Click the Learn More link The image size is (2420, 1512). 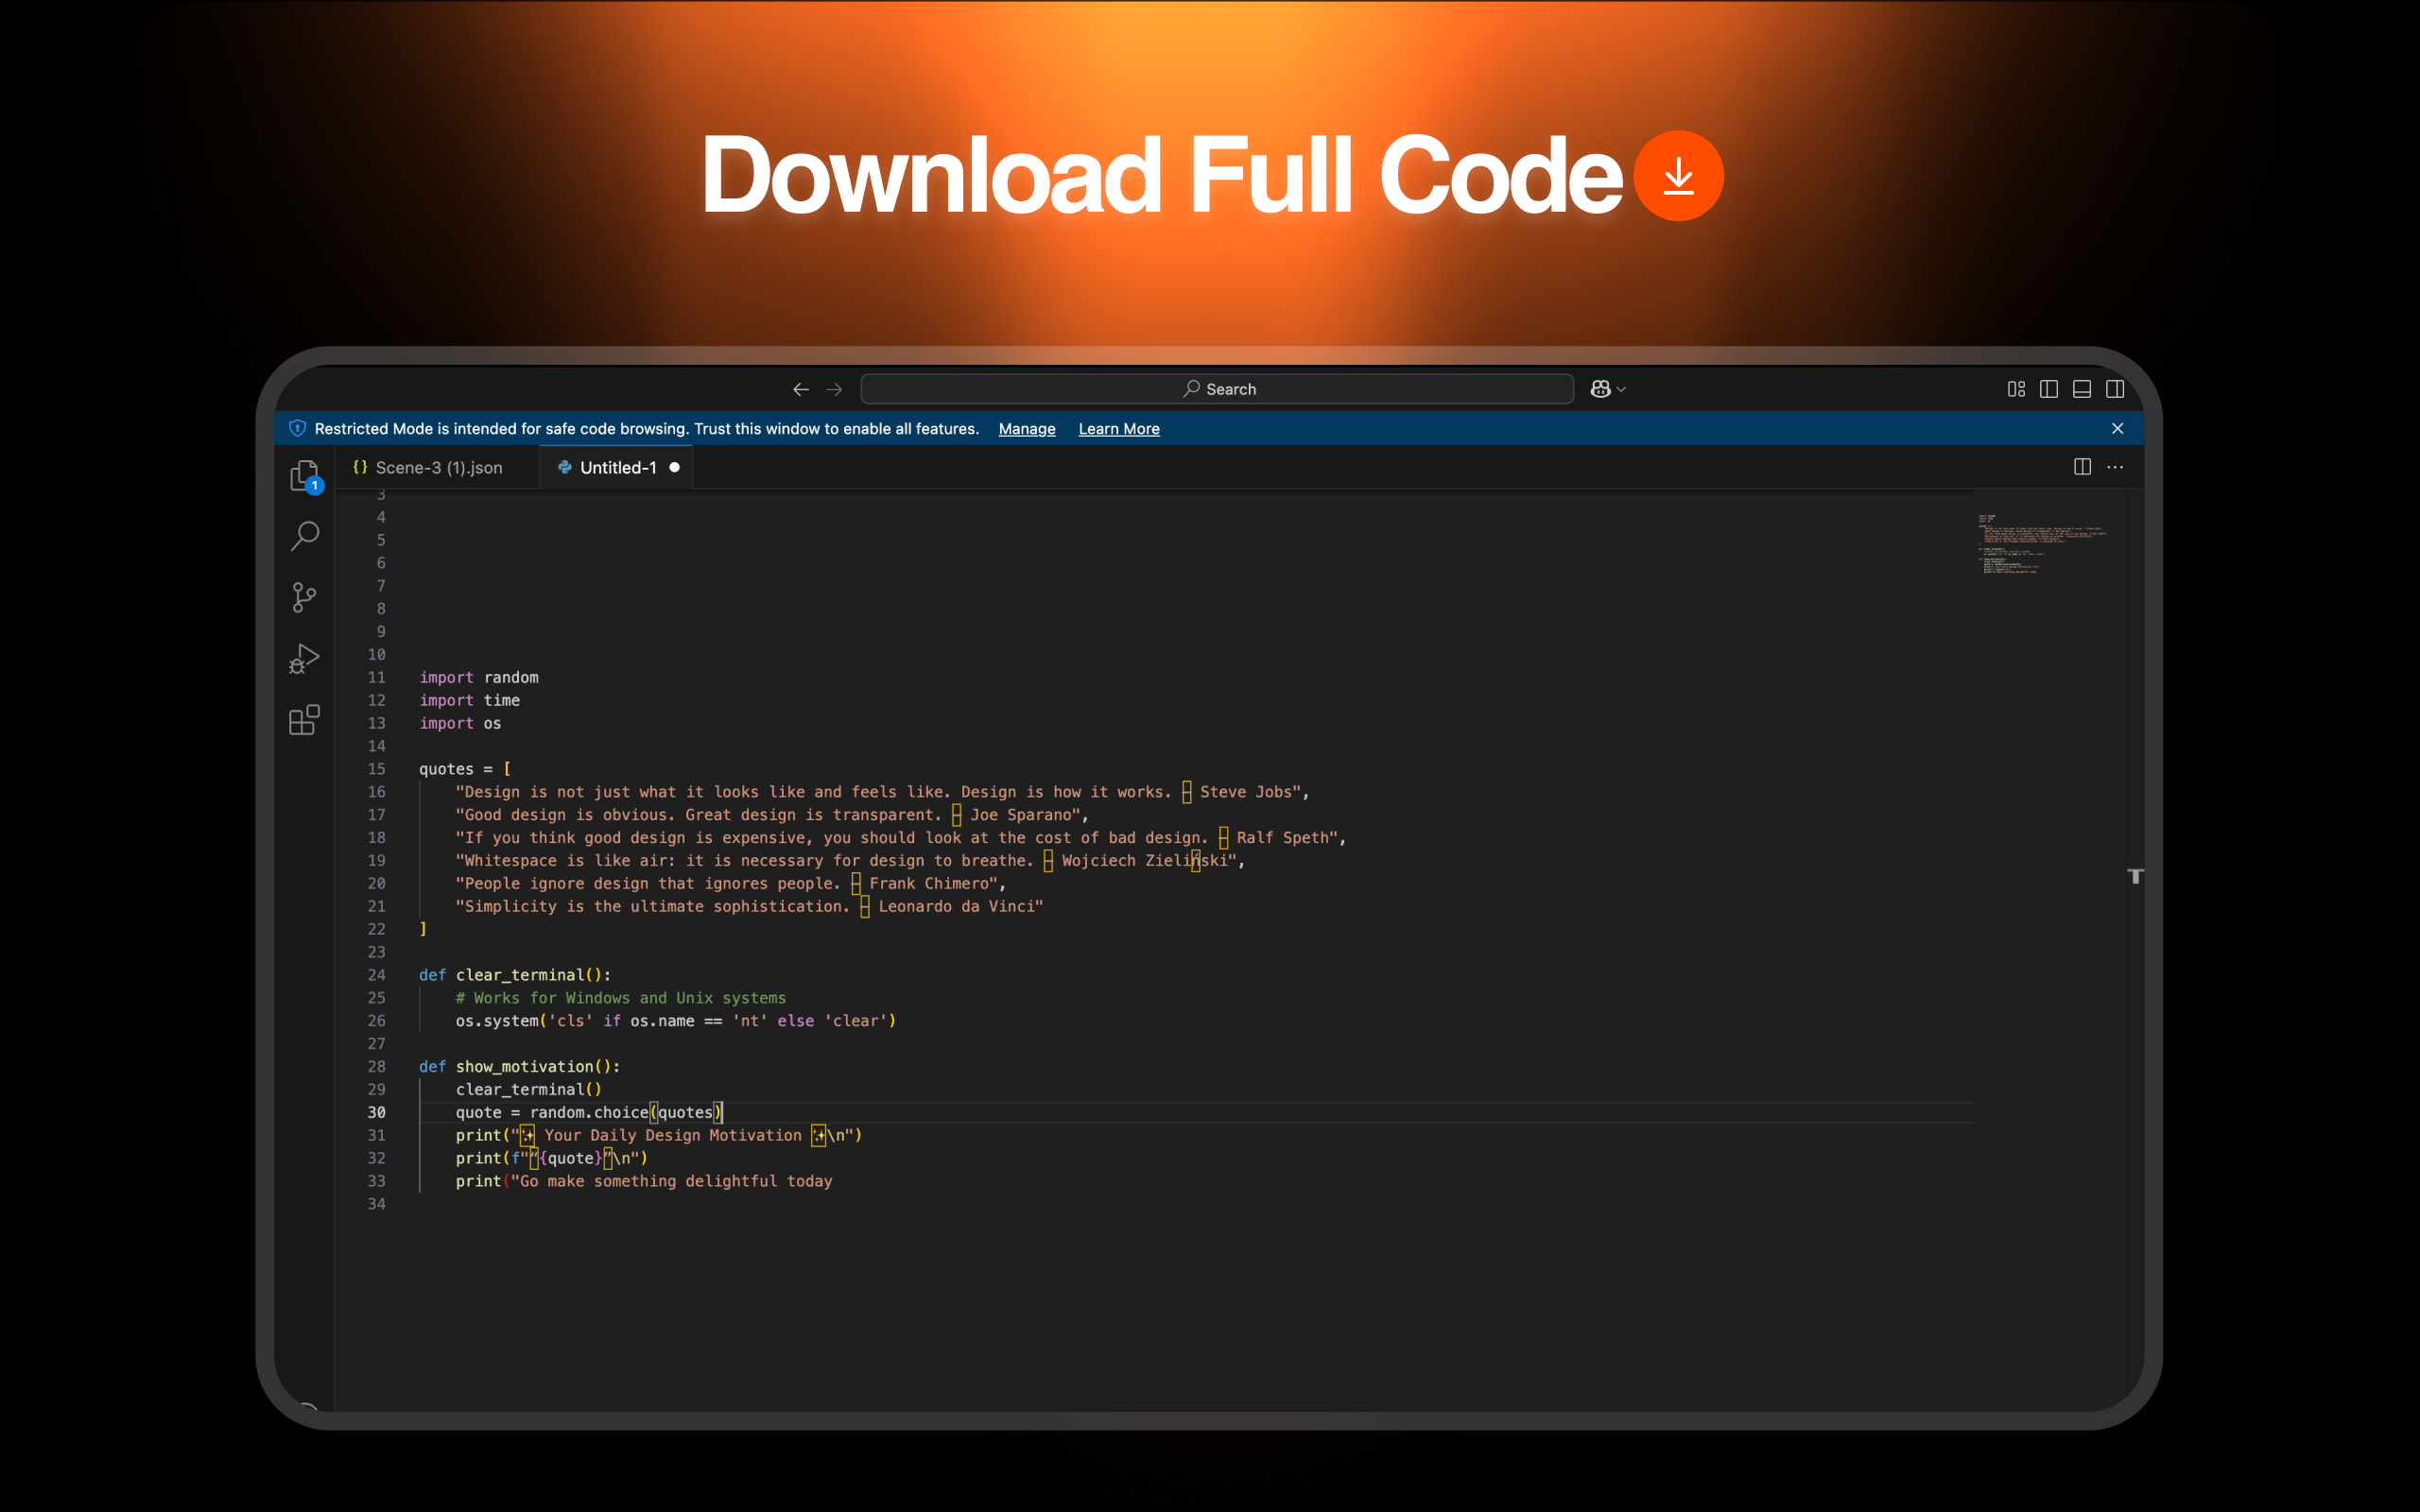click(1118, 429)
